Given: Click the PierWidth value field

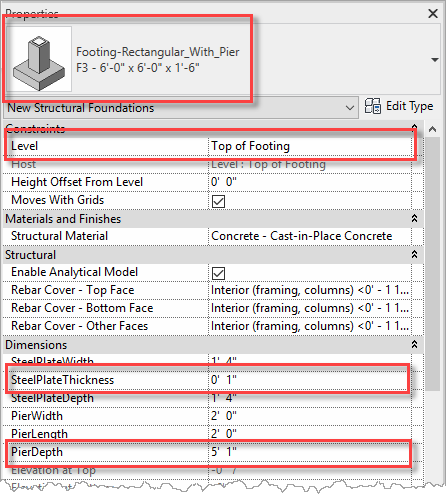Looking at the screenshot, I should pos(310,416).
